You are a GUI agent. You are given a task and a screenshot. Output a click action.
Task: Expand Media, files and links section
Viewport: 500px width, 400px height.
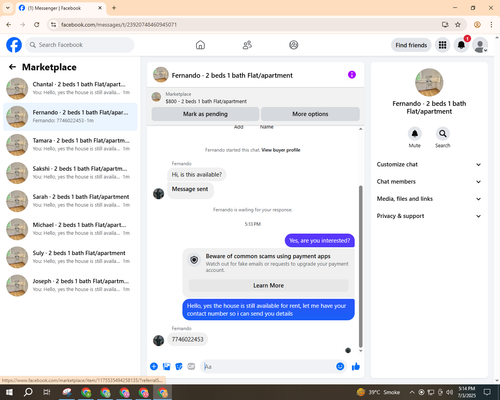click(x=429, y=199)
